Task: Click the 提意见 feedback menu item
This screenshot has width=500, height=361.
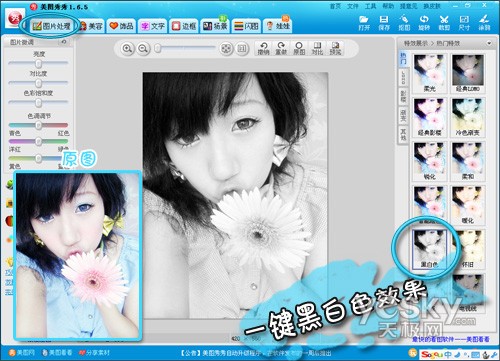Action: (408, 6)
